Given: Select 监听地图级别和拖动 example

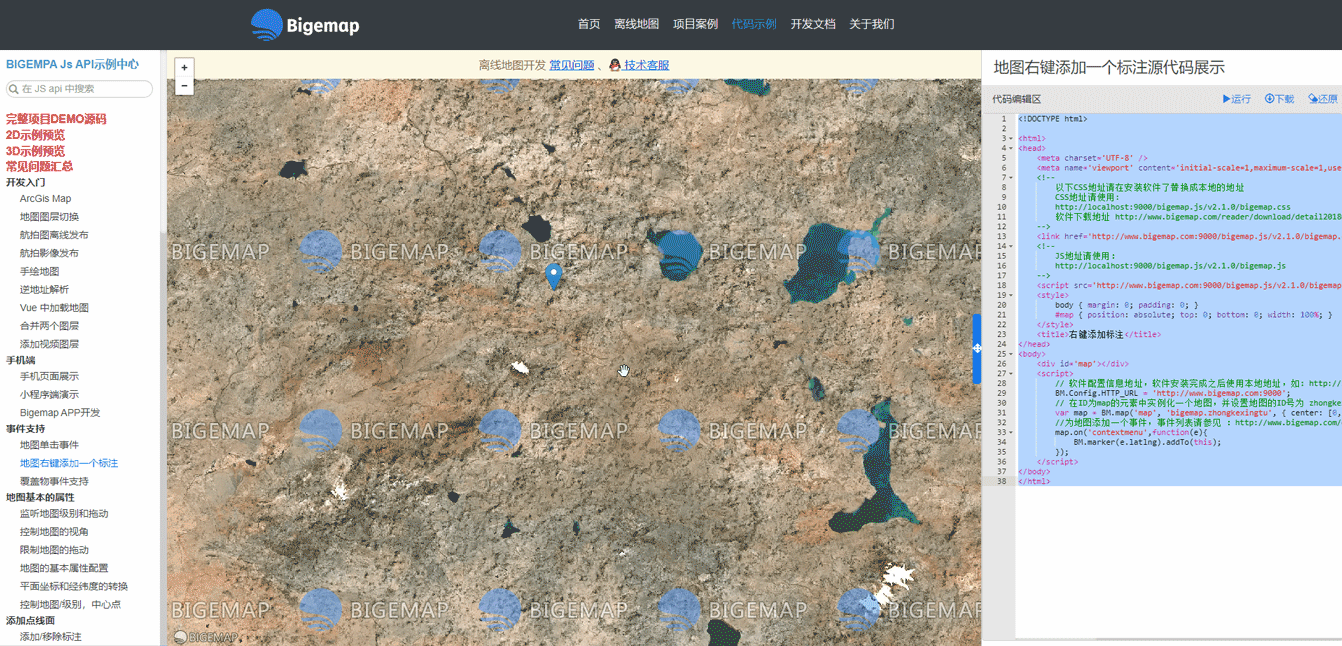Looking at the screenshot, I should click(64, 514).
